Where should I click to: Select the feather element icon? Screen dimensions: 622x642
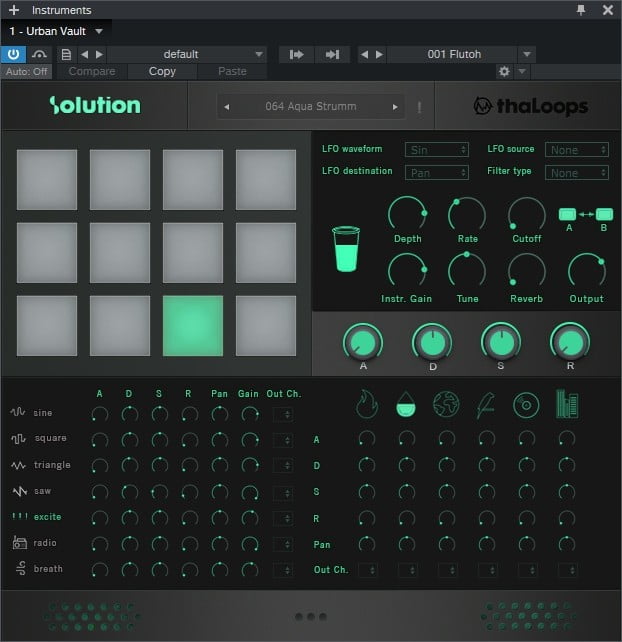pyautogui.click(x=486, y=405)
